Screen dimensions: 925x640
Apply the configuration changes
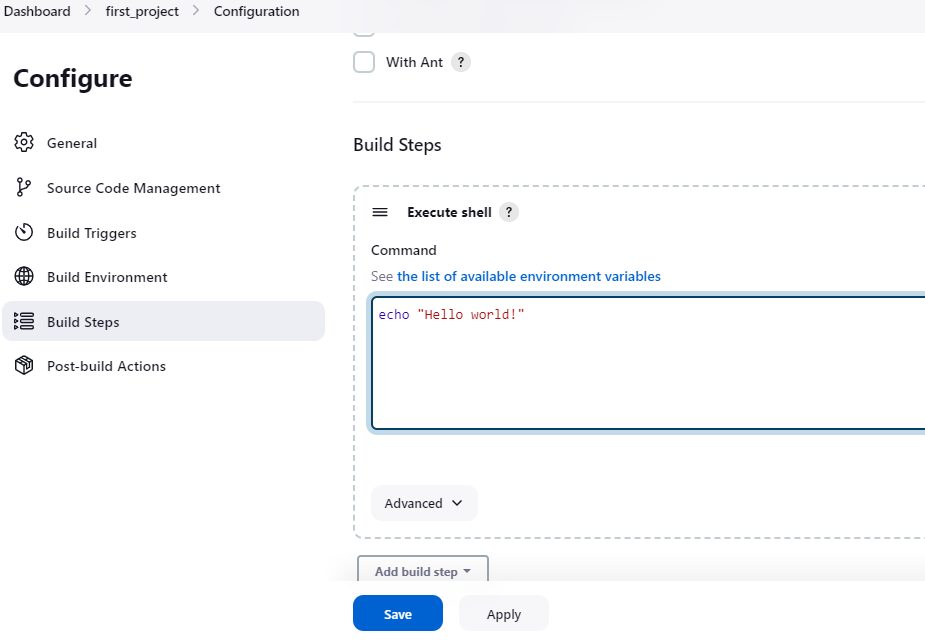pyautogui.click(x=503, y=614)
